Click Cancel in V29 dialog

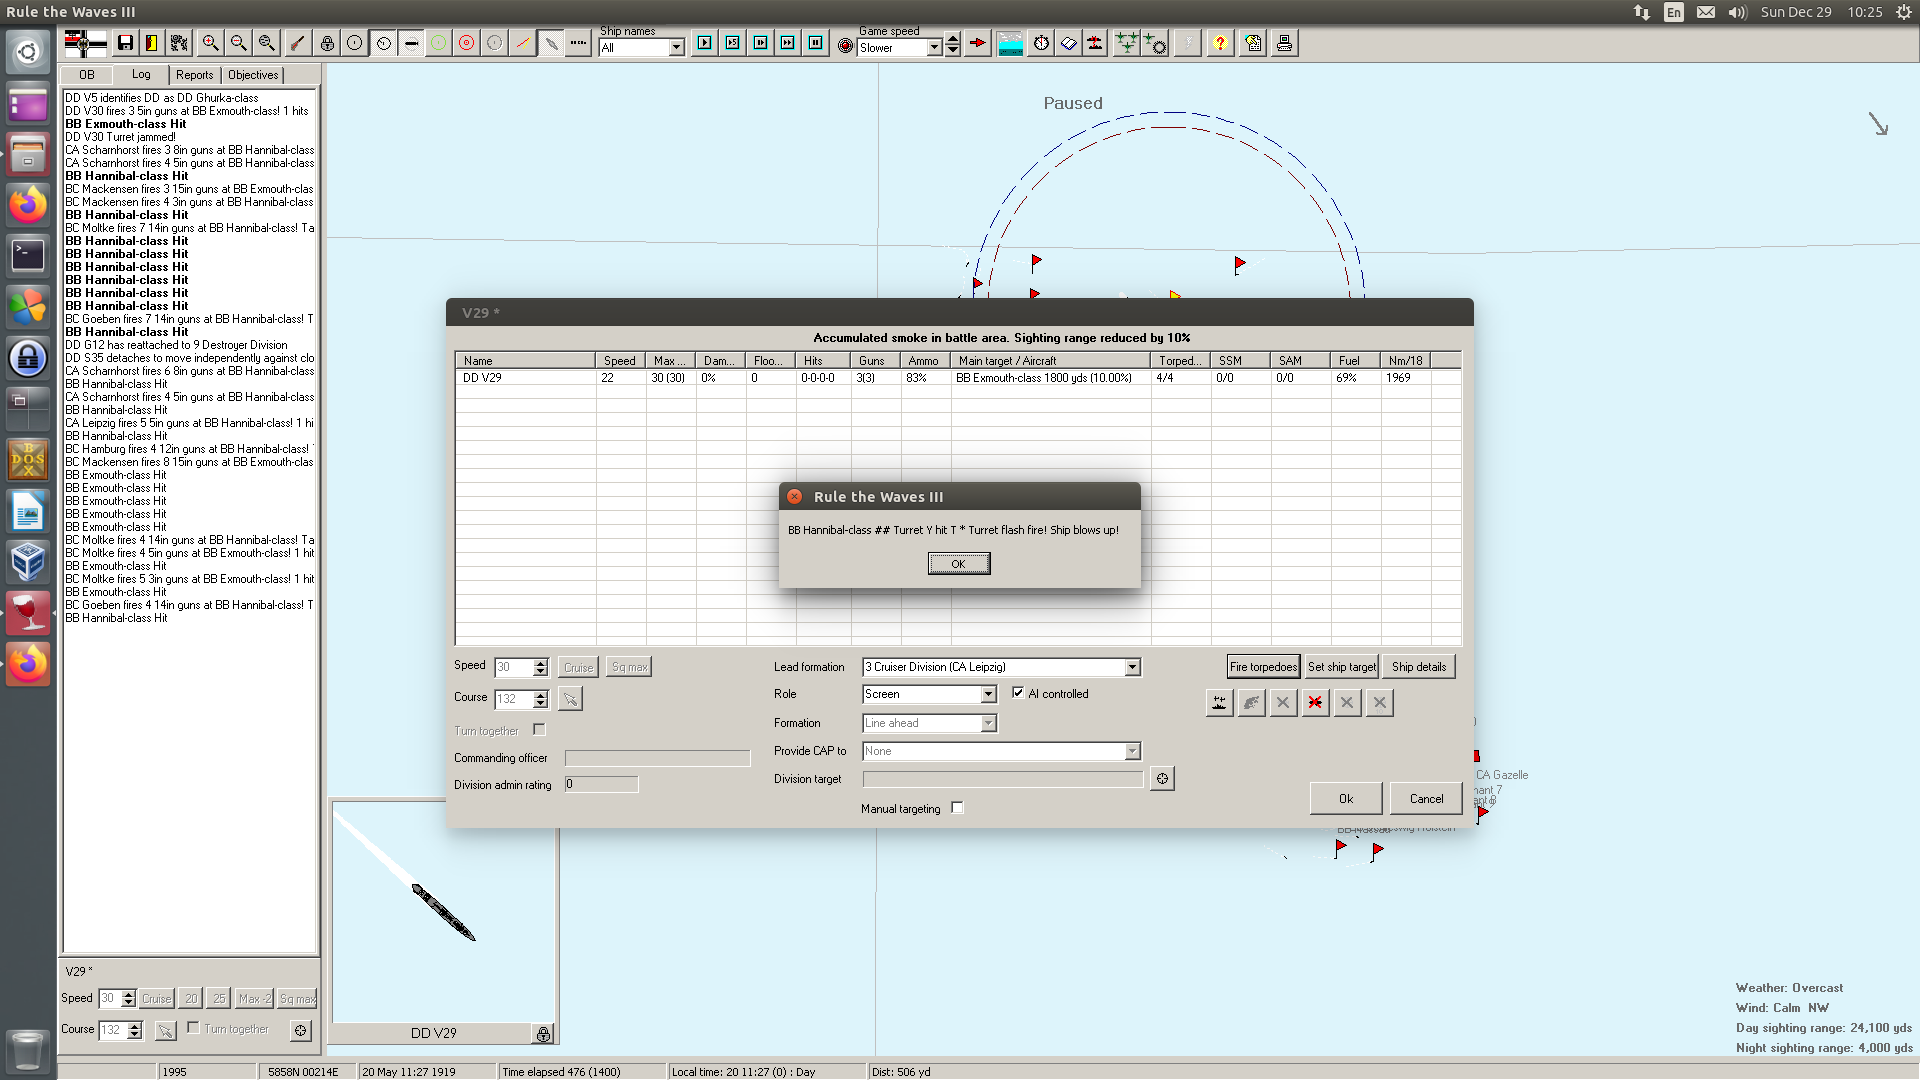pos(1426,798)
